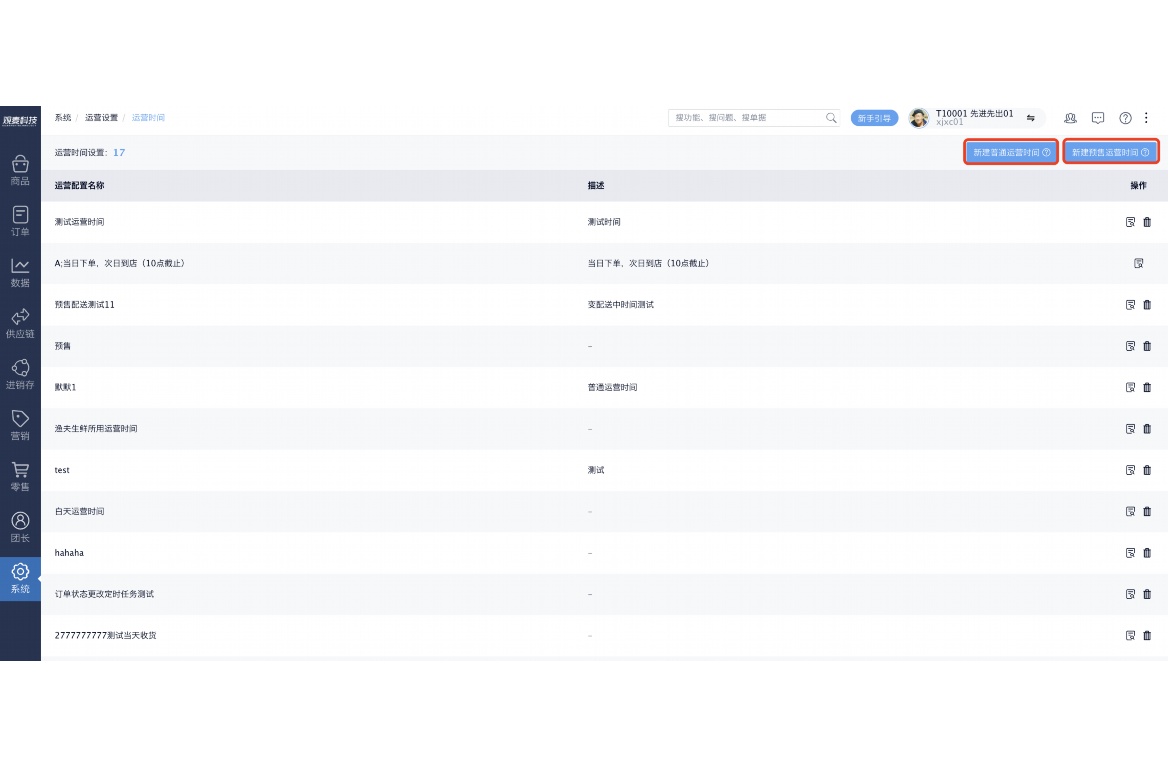Viewport: 1168px width, 767px height.
Task: Click the edit icon for 测试运营时间 row
Action: coord(1130,222)
